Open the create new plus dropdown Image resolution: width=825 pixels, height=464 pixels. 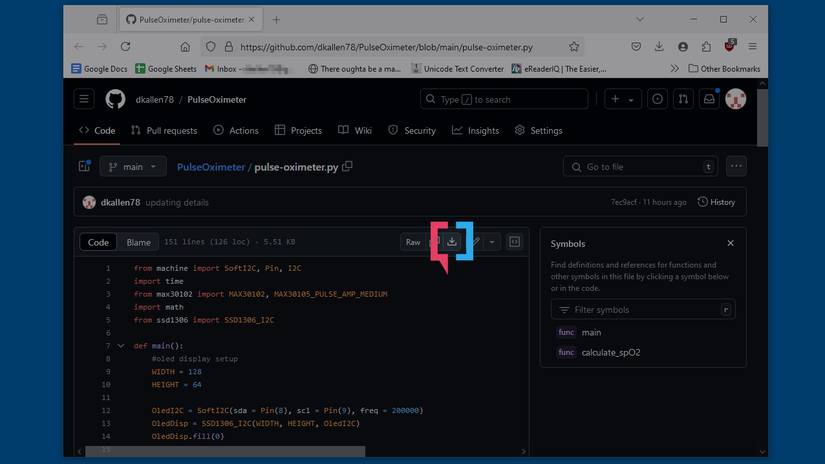(x=622, y=99)
